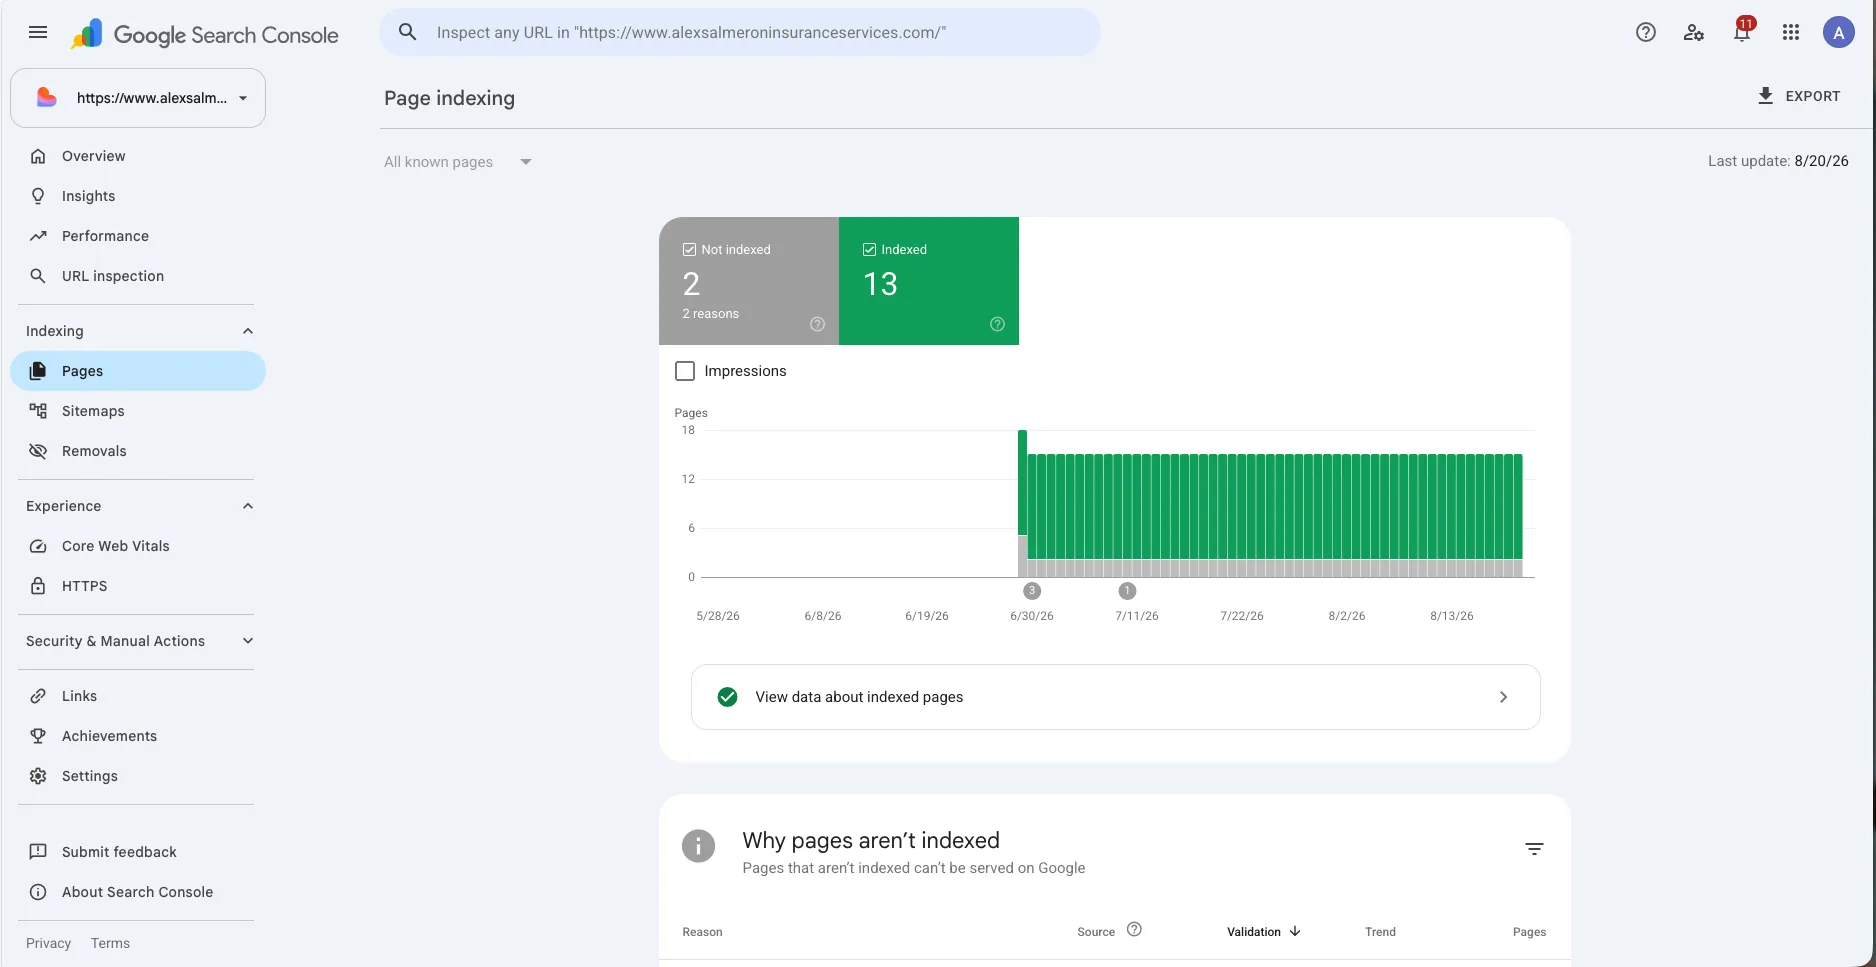Open the Core Web Vitals report
This screenshot has height=967, width=1876.
click(x=138, y=546)
